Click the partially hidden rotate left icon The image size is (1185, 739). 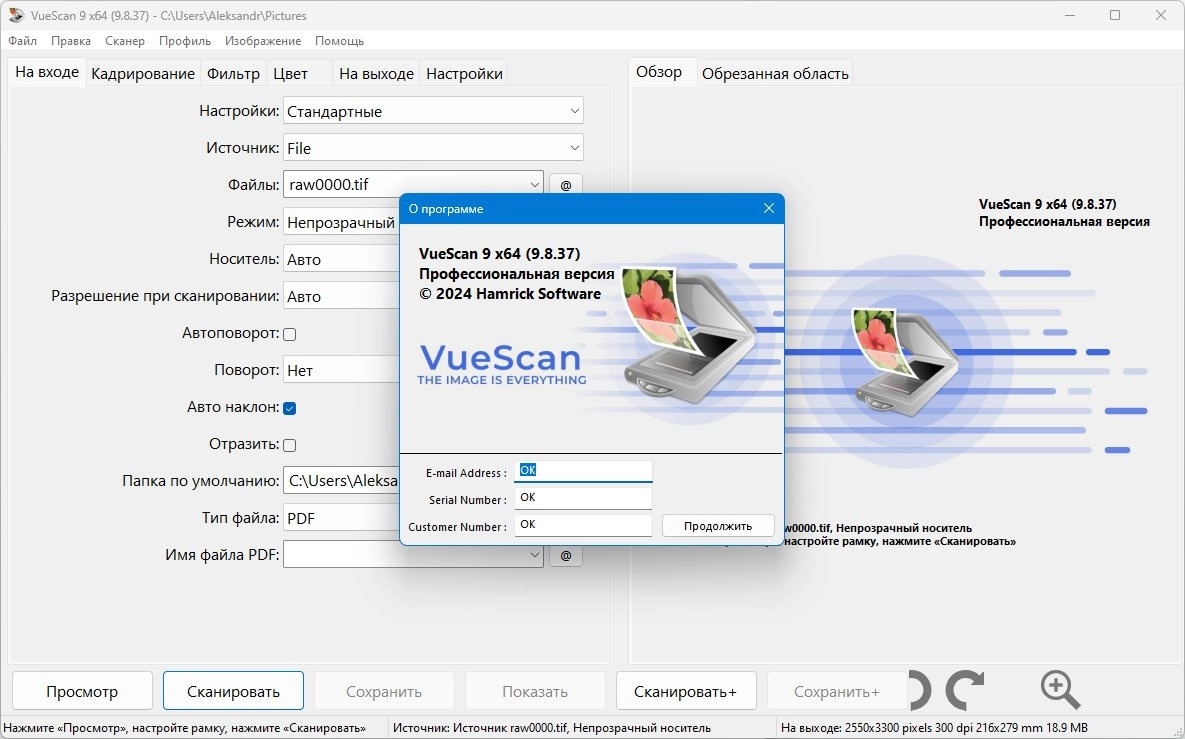(x=920, y=690)
